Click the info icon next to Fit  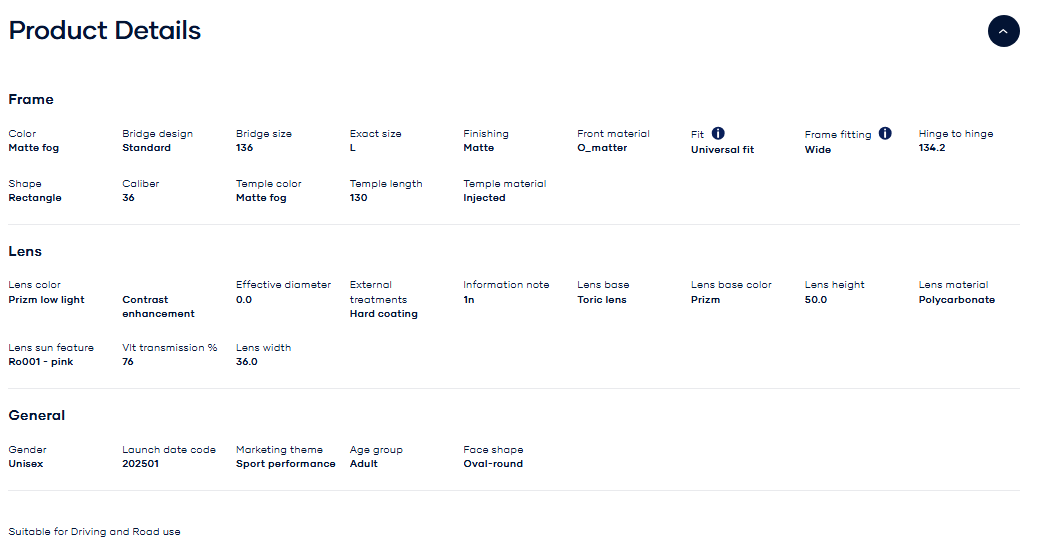coord(718,133)
